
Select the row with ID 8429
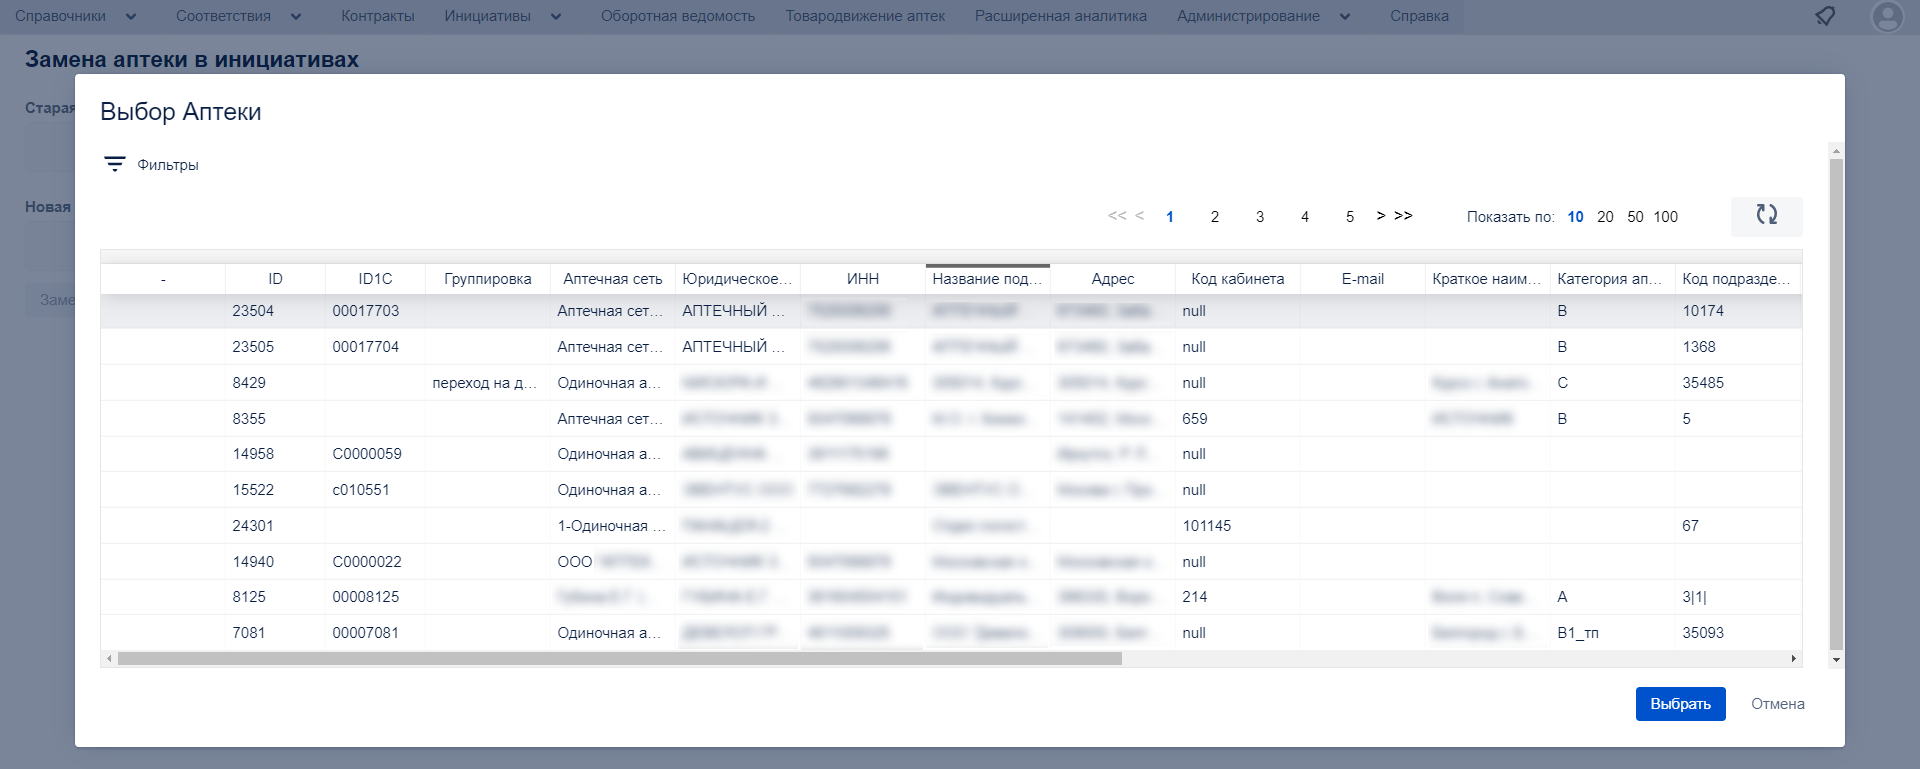pyautogui.click(x=951, y=383)
